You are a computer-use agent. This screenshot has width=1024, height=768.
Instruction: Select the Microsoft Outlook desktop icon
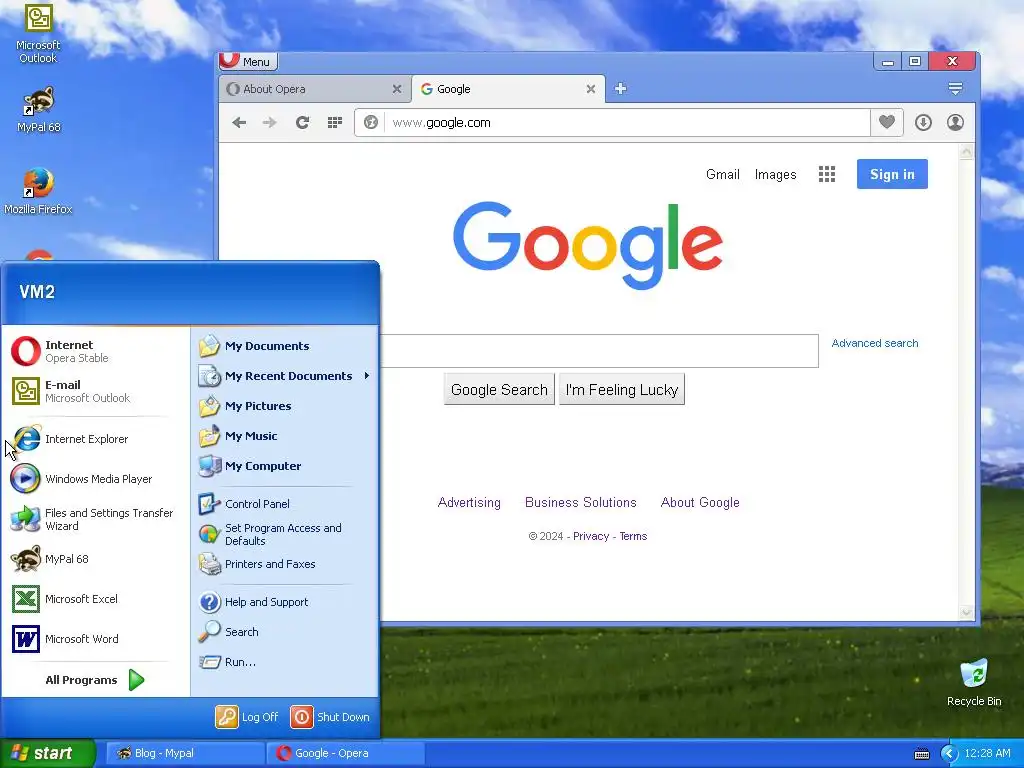click(38, 34)
